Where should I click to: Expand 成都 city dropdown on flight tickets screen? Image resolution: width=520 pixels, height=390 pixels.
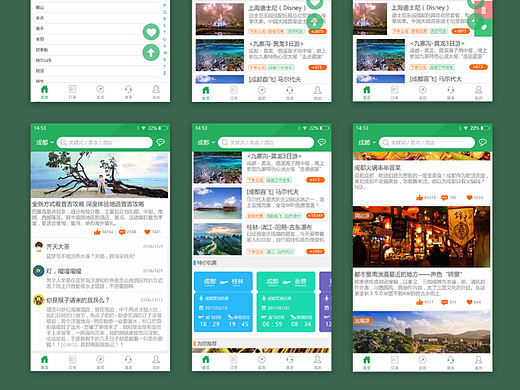(x=206, y=142)
